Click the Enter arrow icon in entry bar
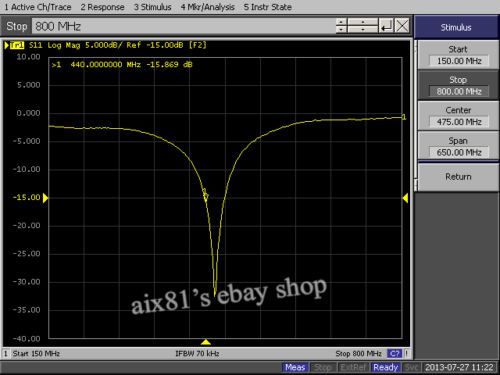 (386, 26)
